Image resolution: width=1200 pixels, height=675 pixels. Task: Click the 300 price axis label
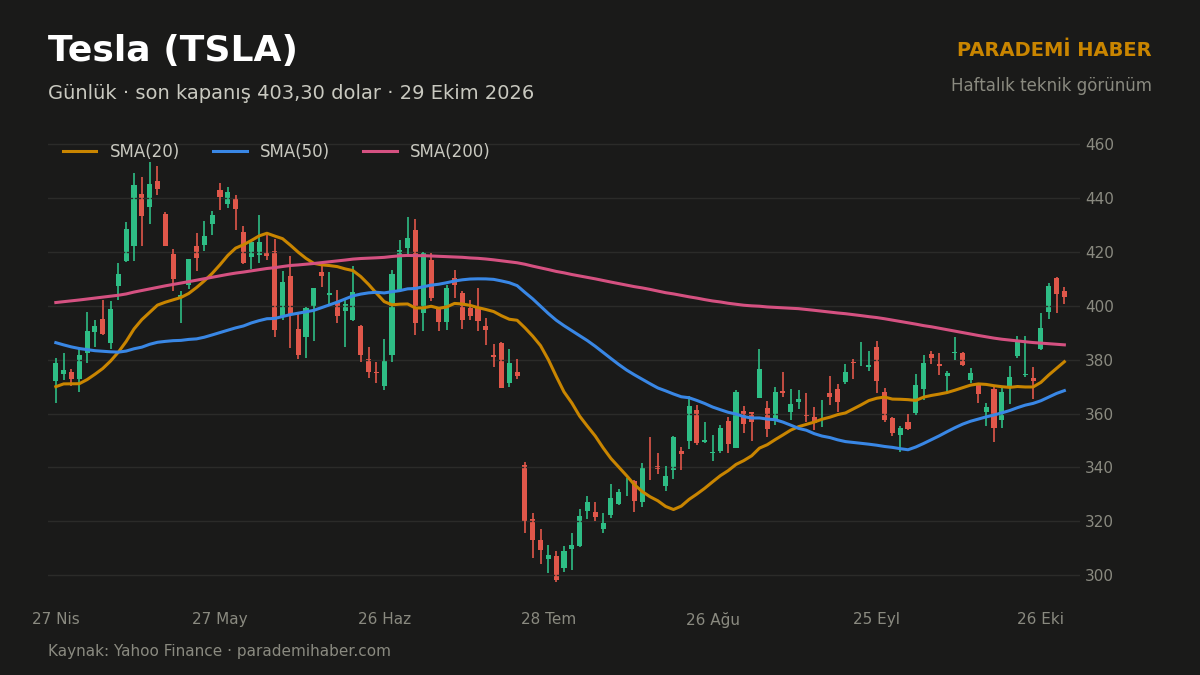tap(1100, 575)
